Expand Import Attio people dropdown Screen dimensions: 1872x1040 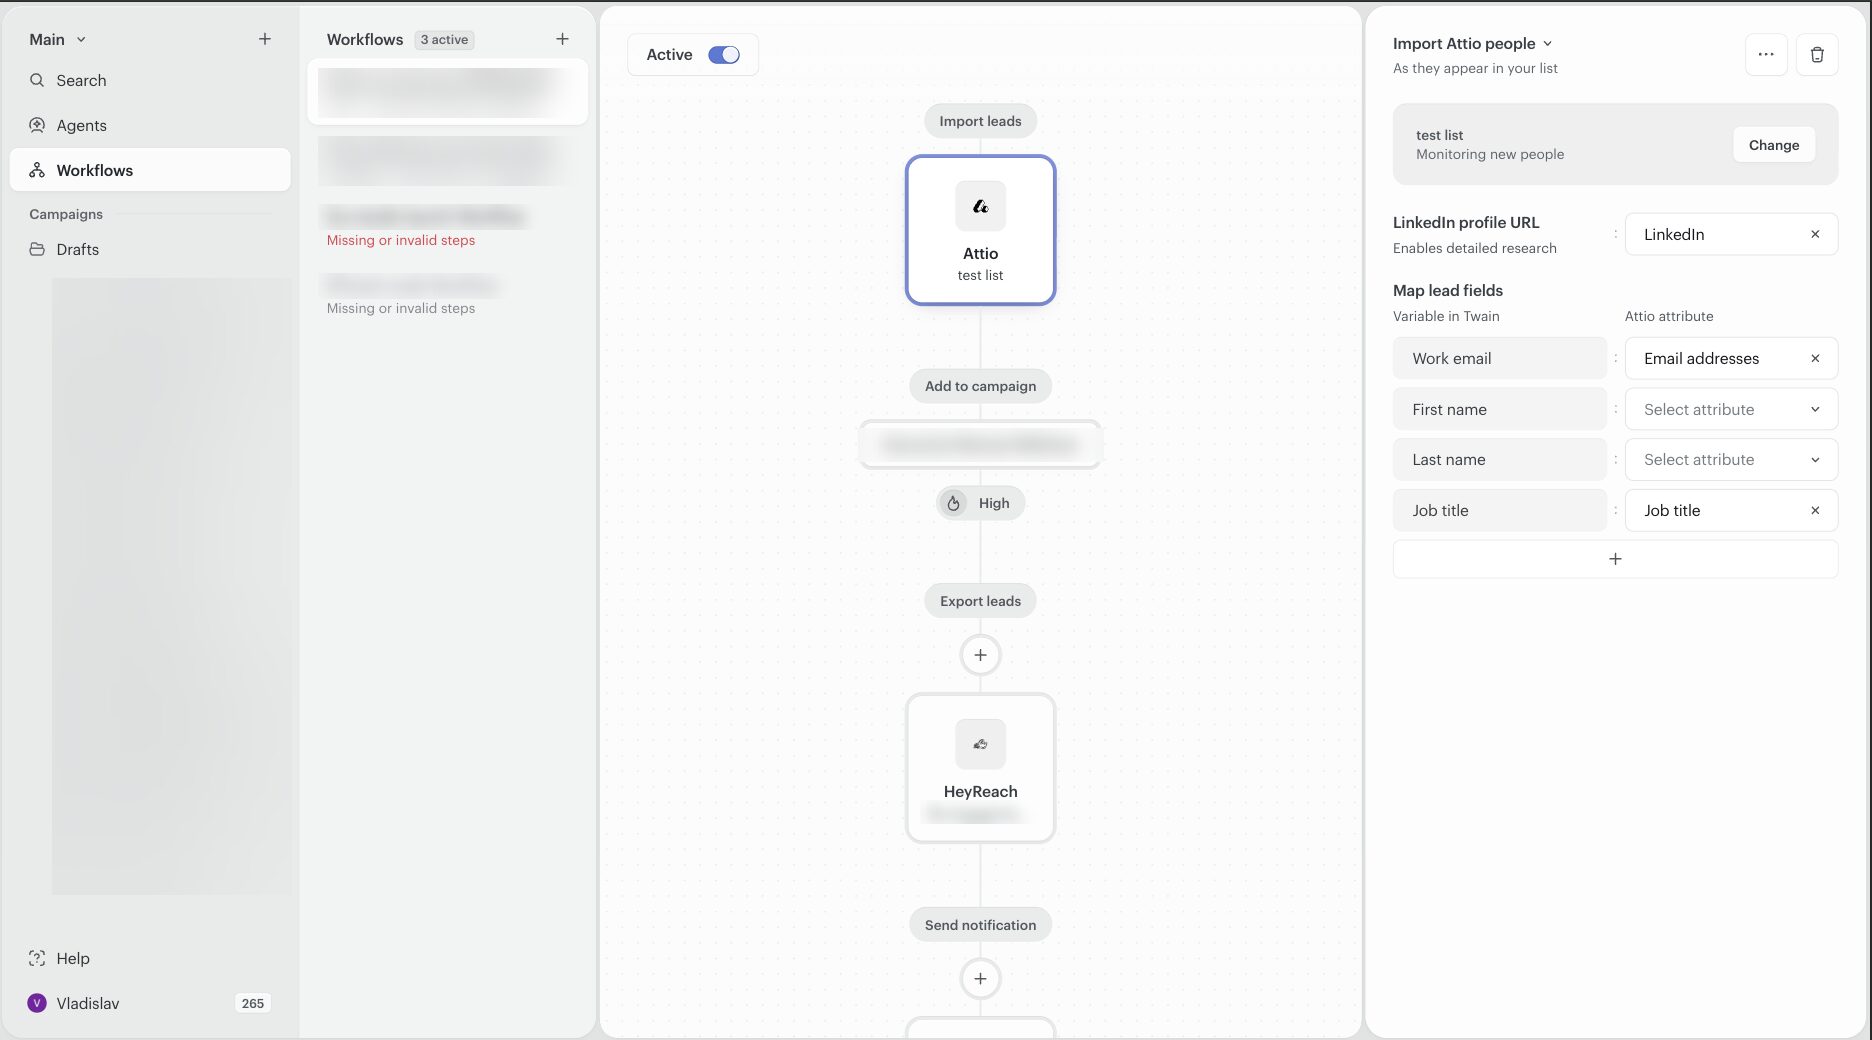(x=1472, y=43)
